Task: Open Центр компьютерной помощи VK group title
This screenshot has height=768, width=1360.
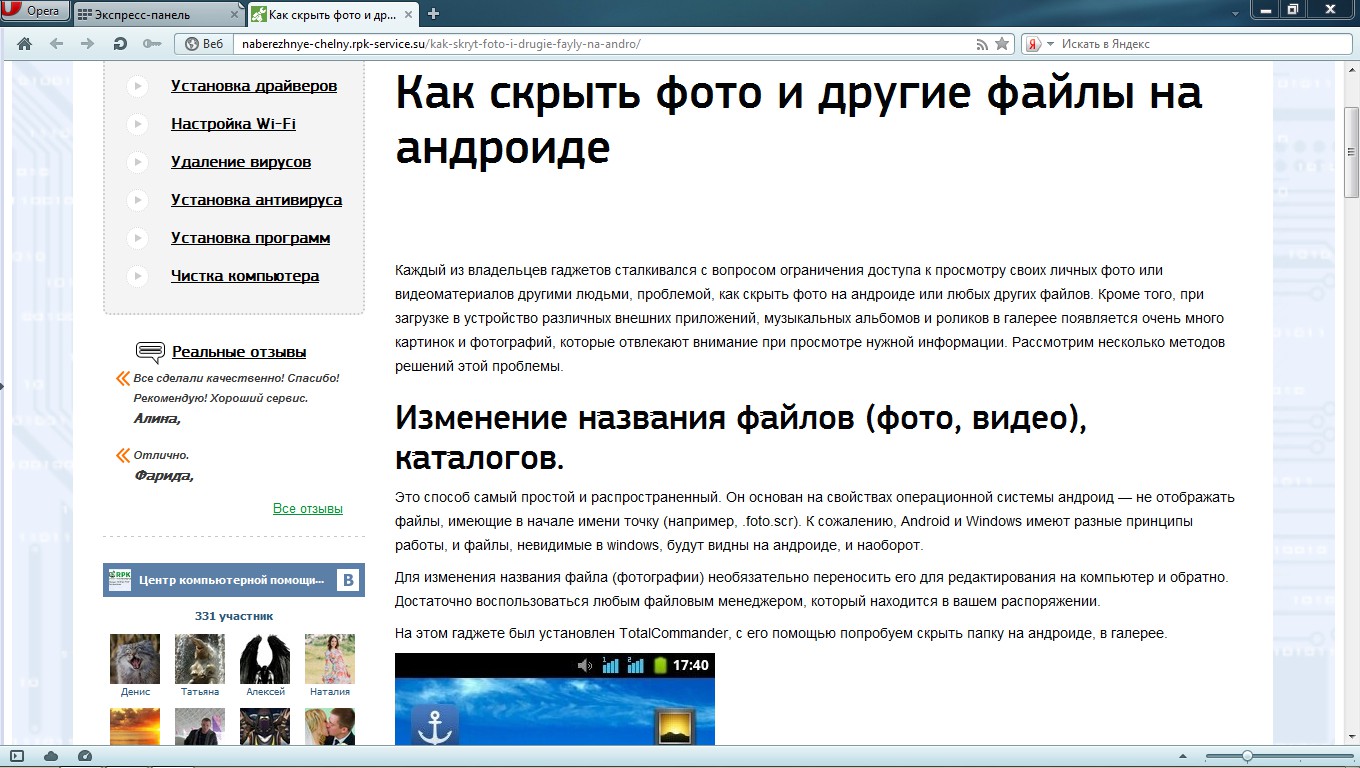Action: [x=232, y=580]
